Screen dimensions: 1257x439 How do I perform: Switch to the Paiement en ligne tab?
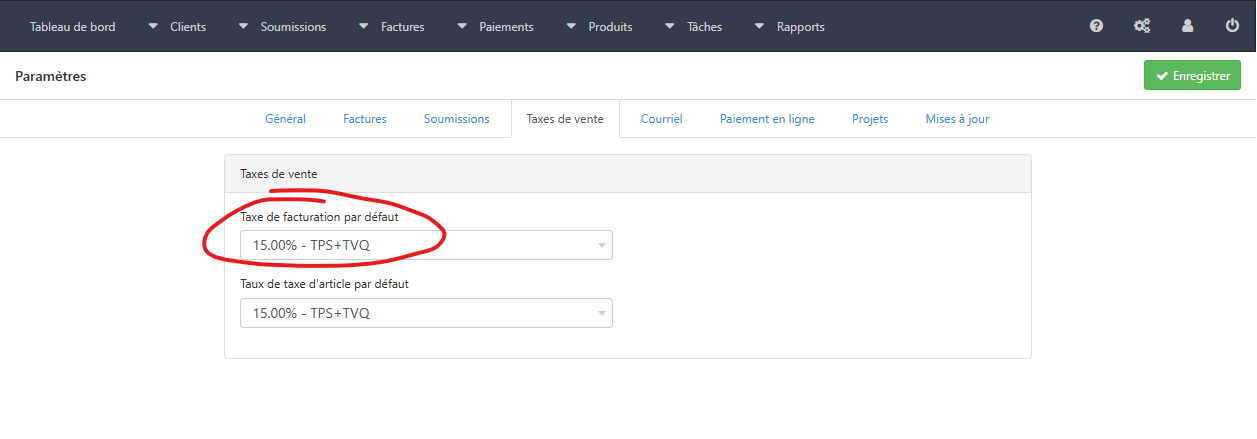(x=767, y=119)
